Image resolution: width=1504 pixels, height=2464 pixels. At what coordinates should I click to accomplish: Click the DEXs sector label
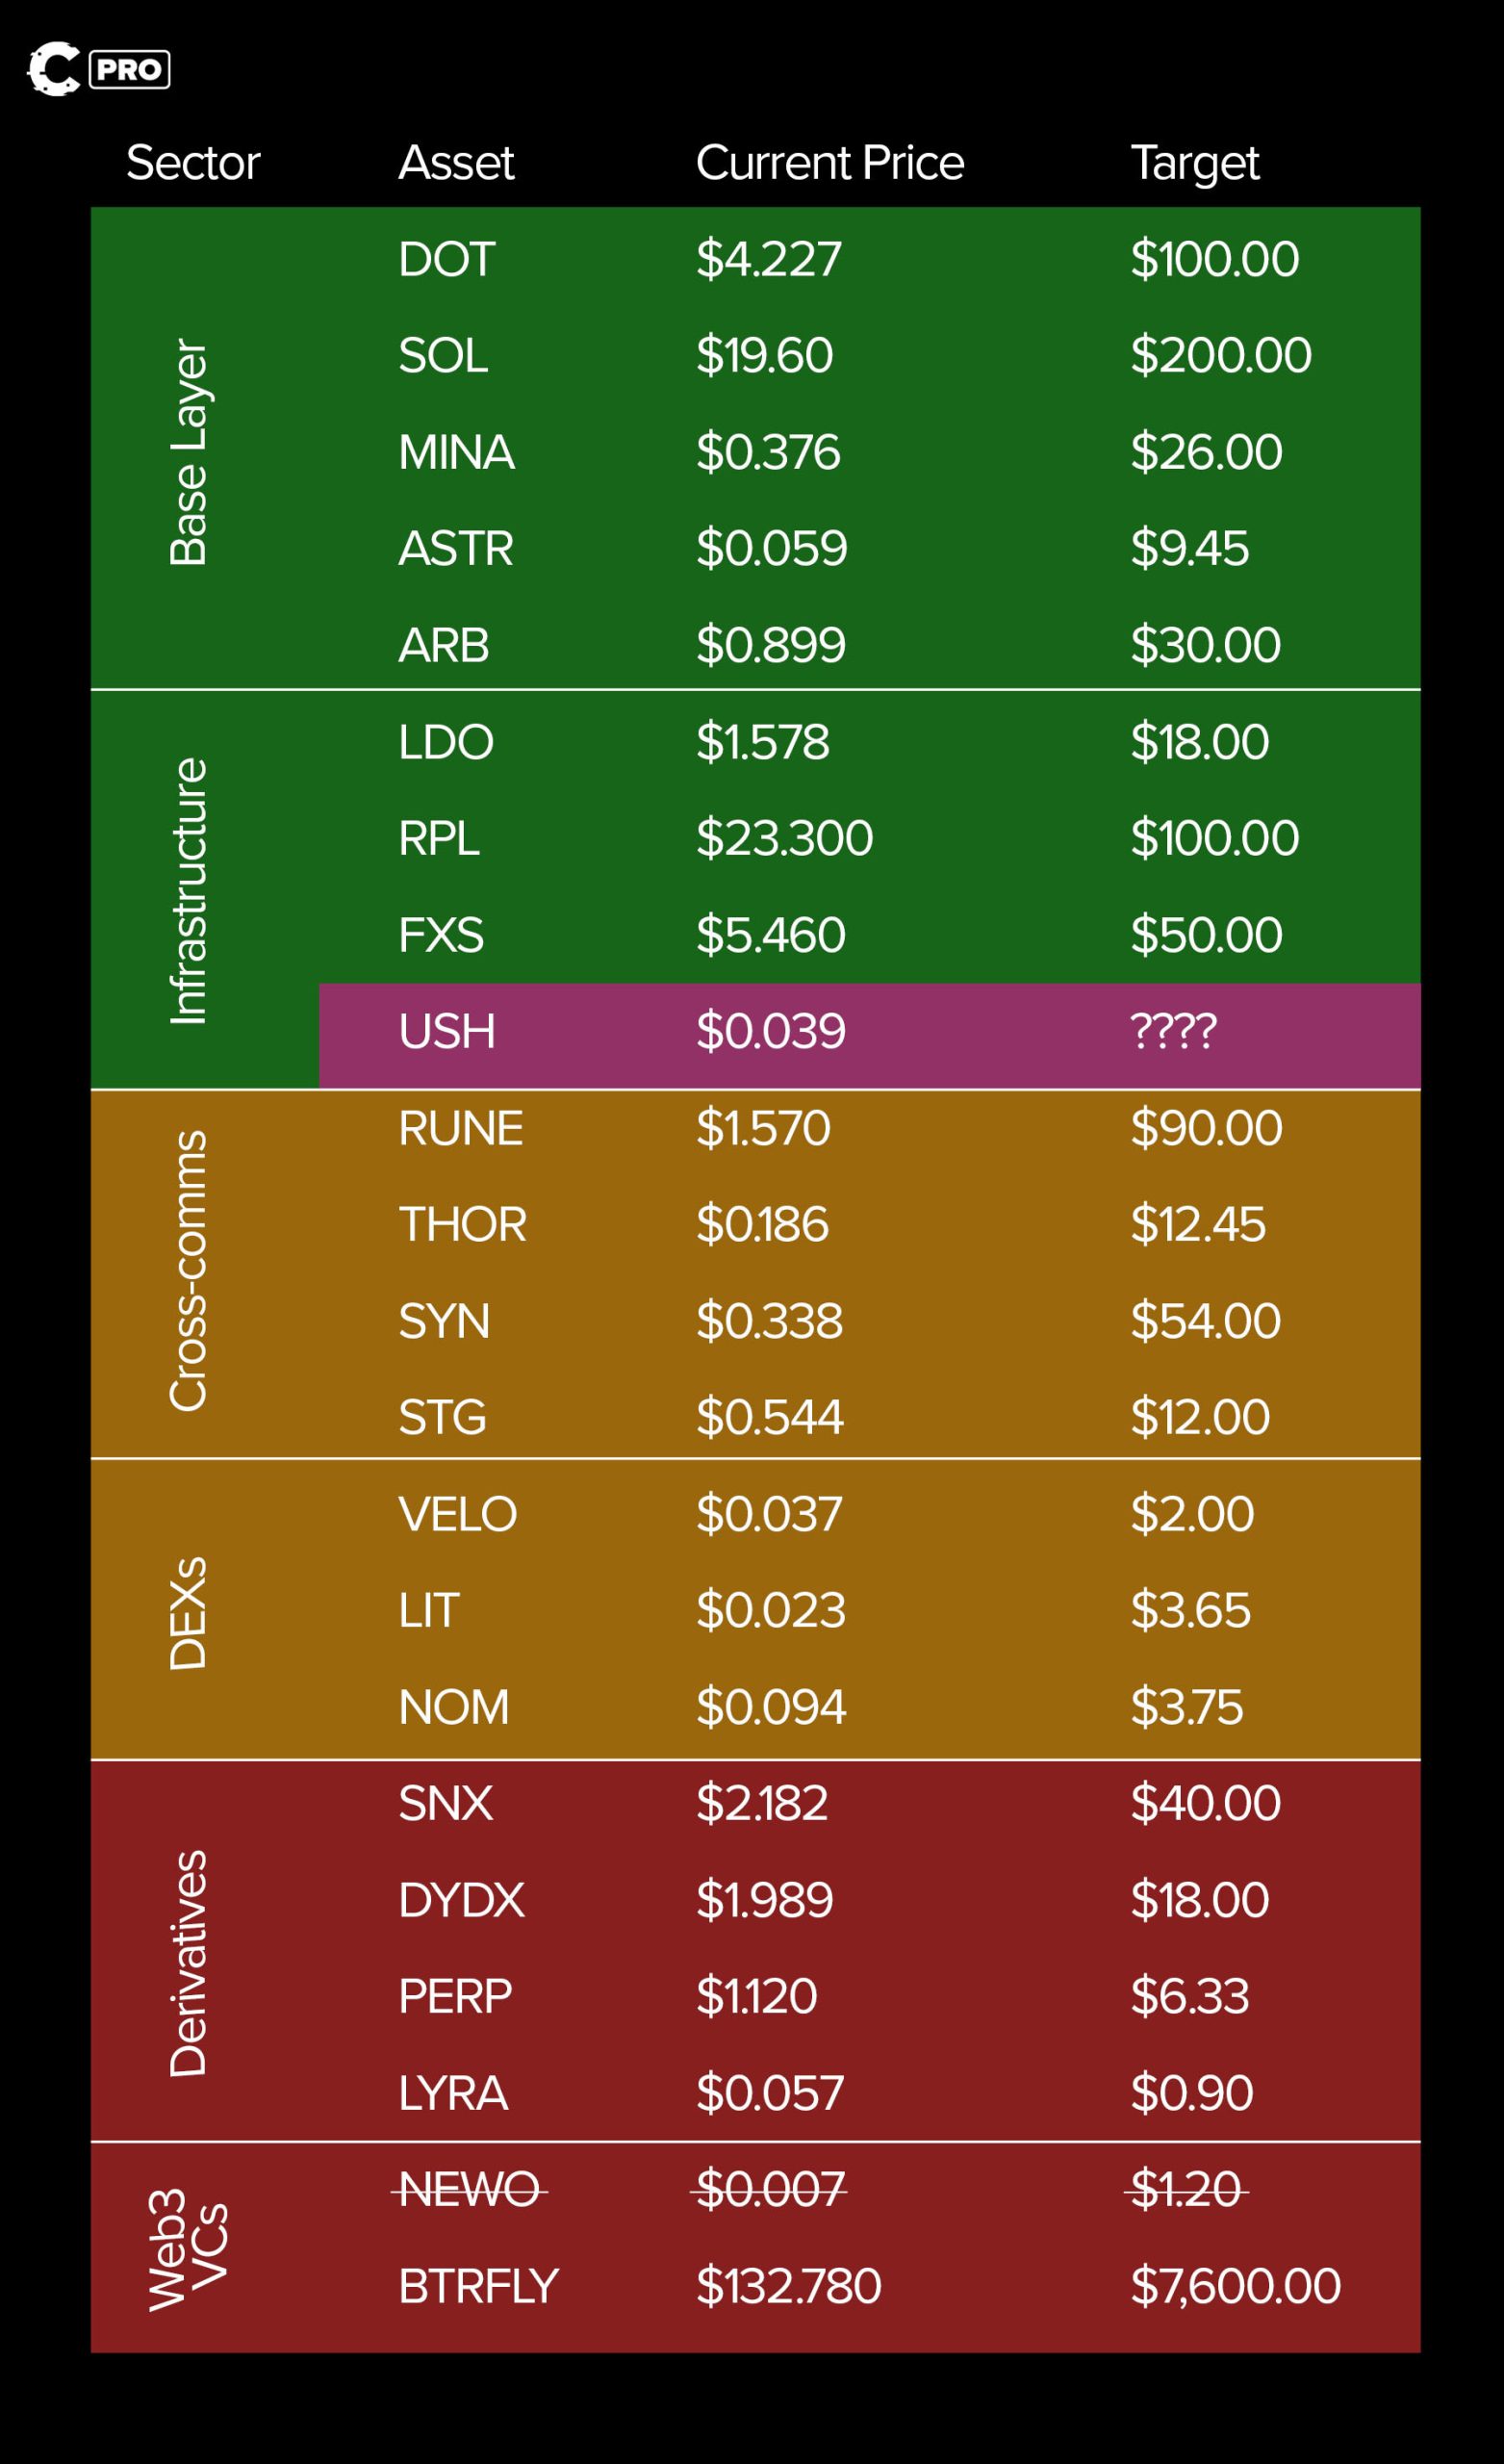point(188,1612)
